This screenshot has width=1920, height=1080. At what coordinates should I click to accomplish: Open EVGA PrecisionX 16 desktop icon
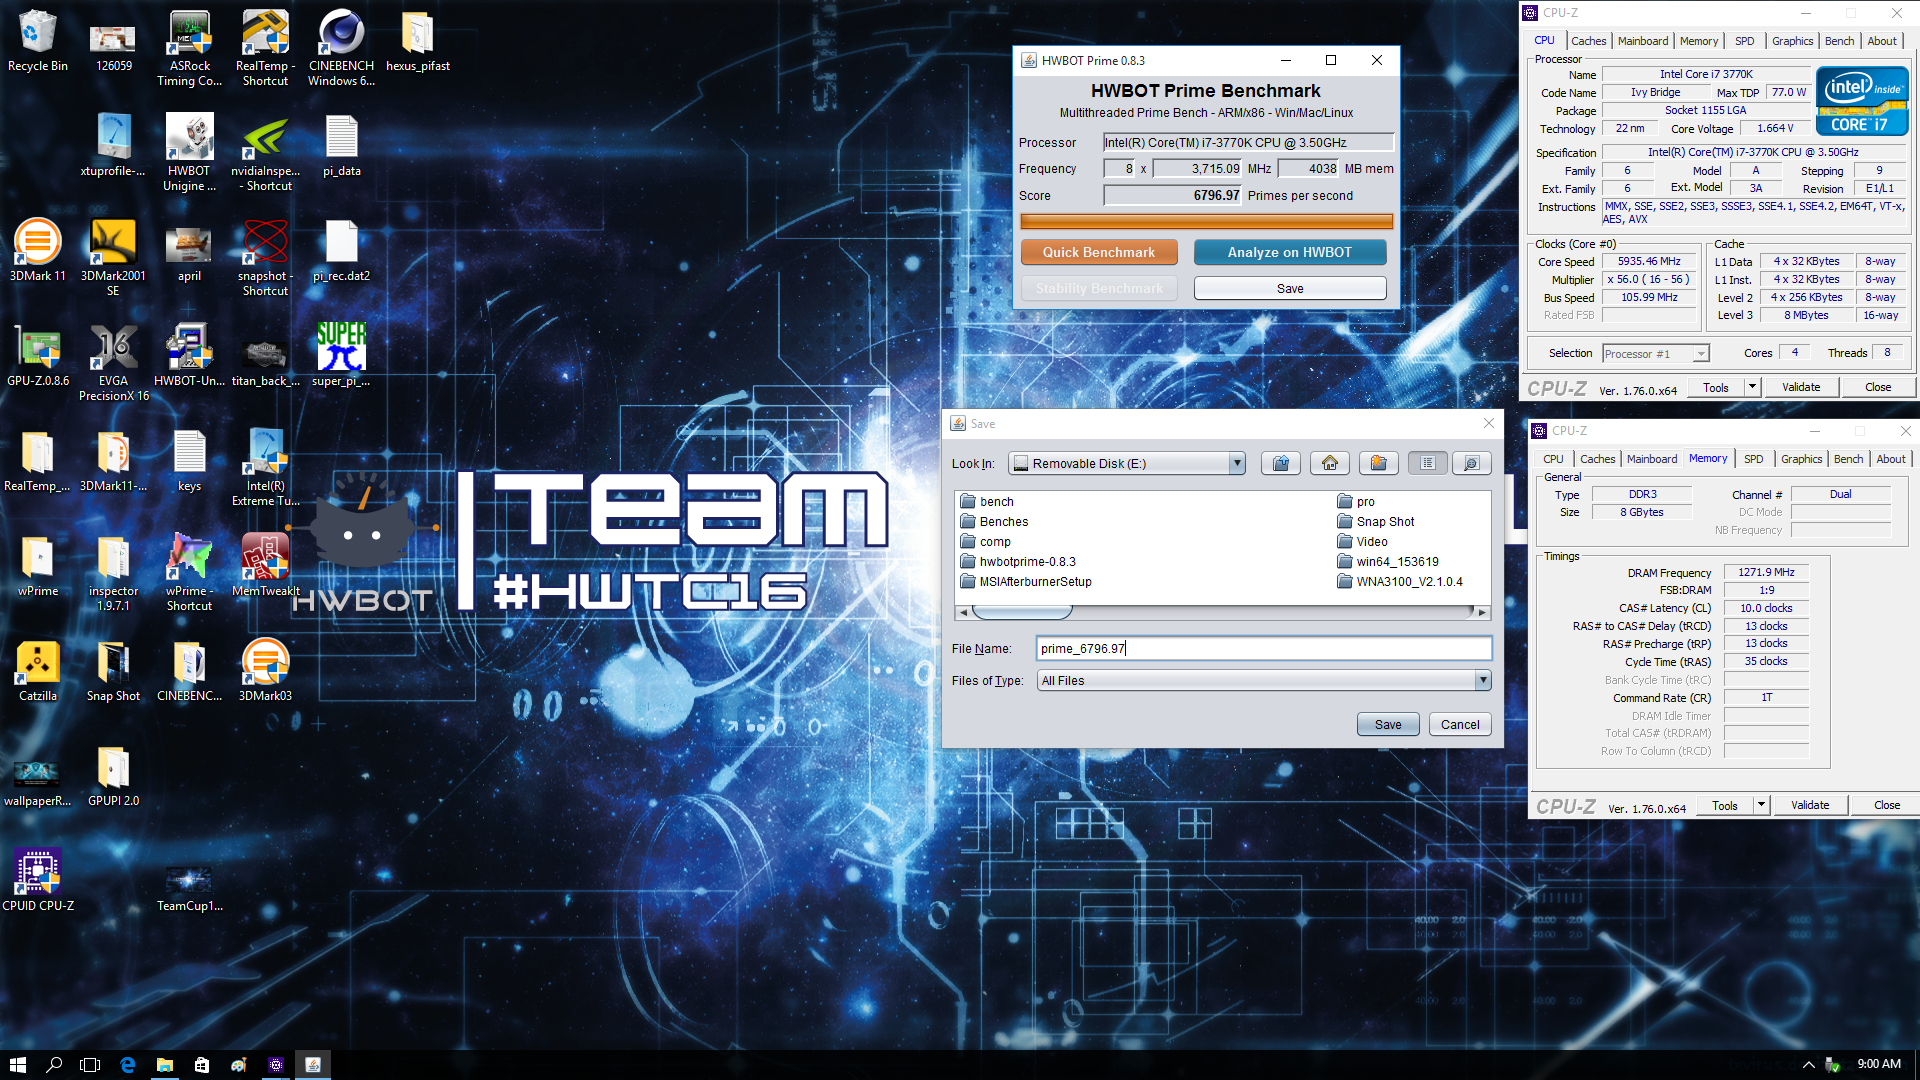[113, 363]
